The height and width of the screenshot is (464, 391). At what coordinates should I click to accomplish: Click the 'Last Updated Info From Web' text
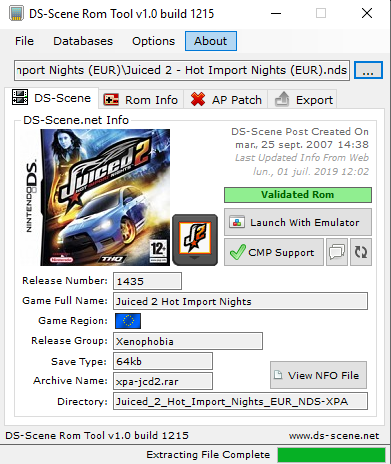[302, 158]
